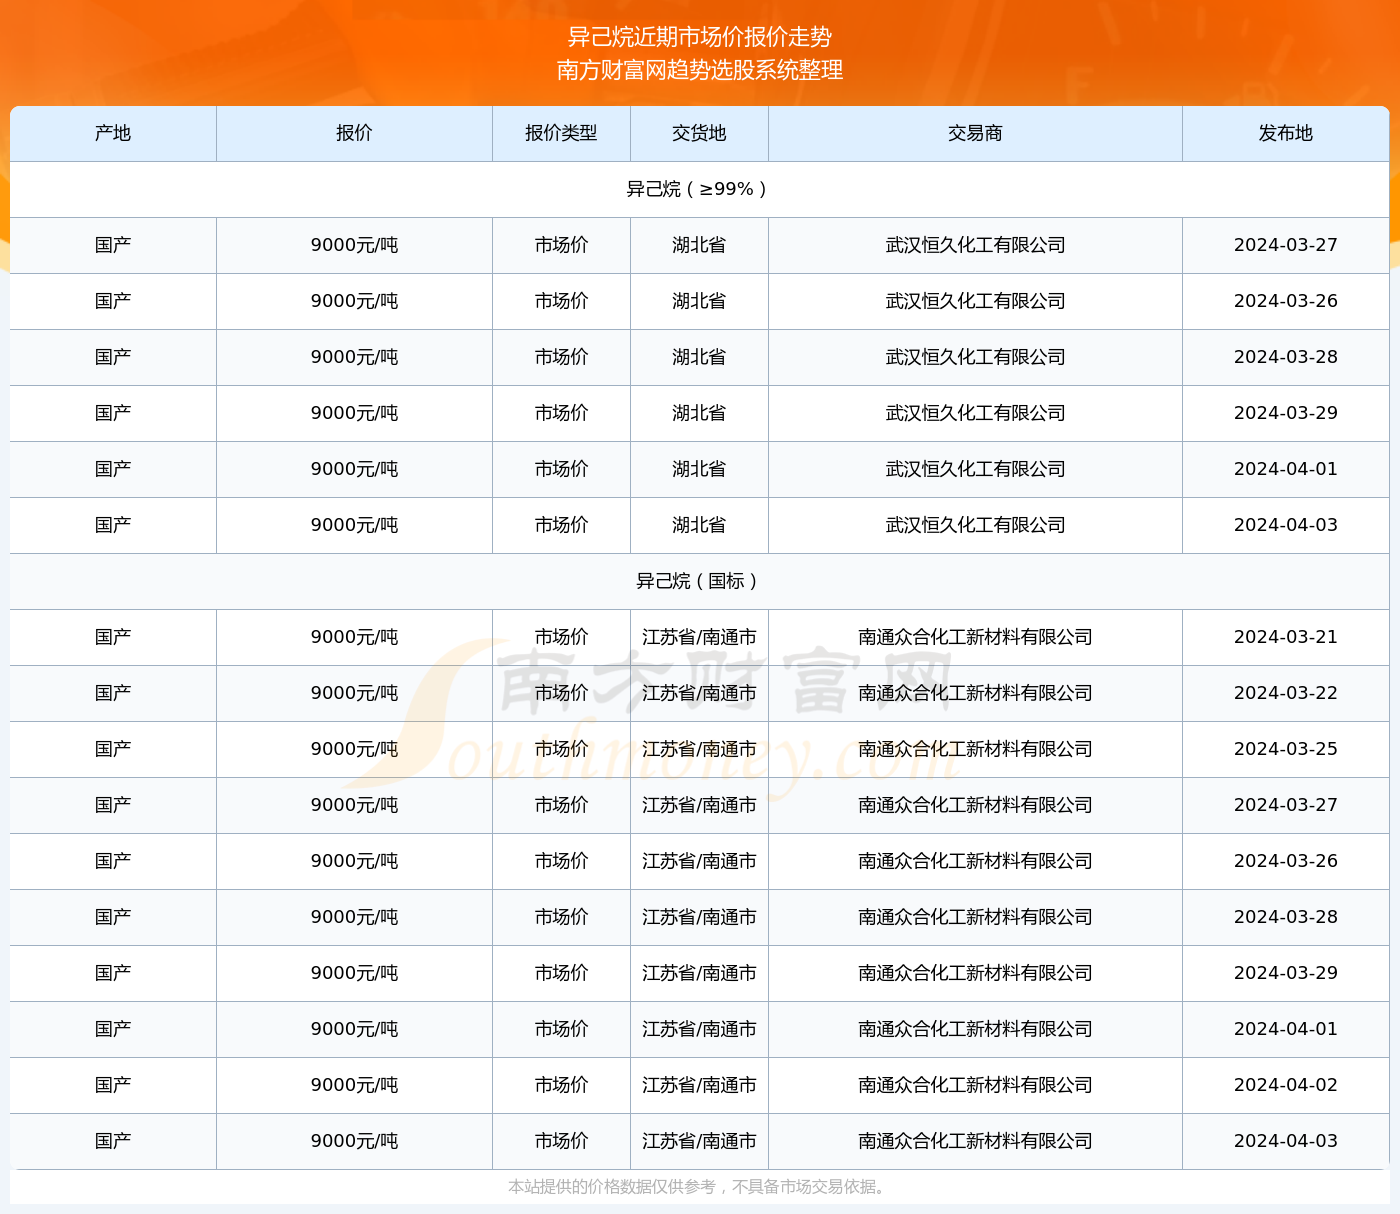Click 江苏省/南通市 in the 2024-03-25 row
Viewport: 1400px width, 1214px height.
[x=699, y=749]
